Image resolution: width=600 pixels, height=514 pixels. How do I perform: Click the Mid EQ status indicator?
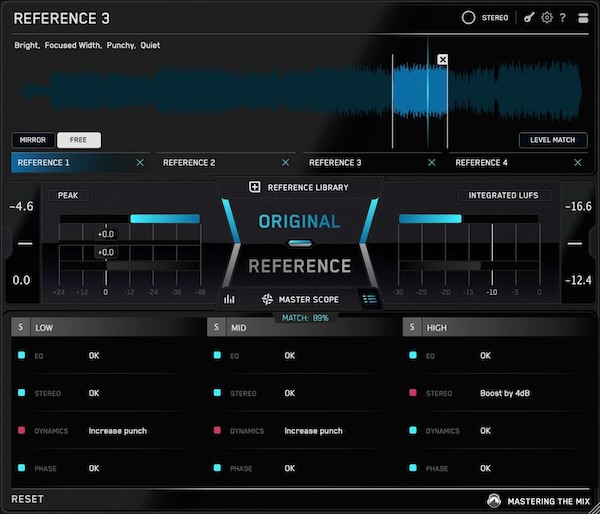(x=217, y=356)
